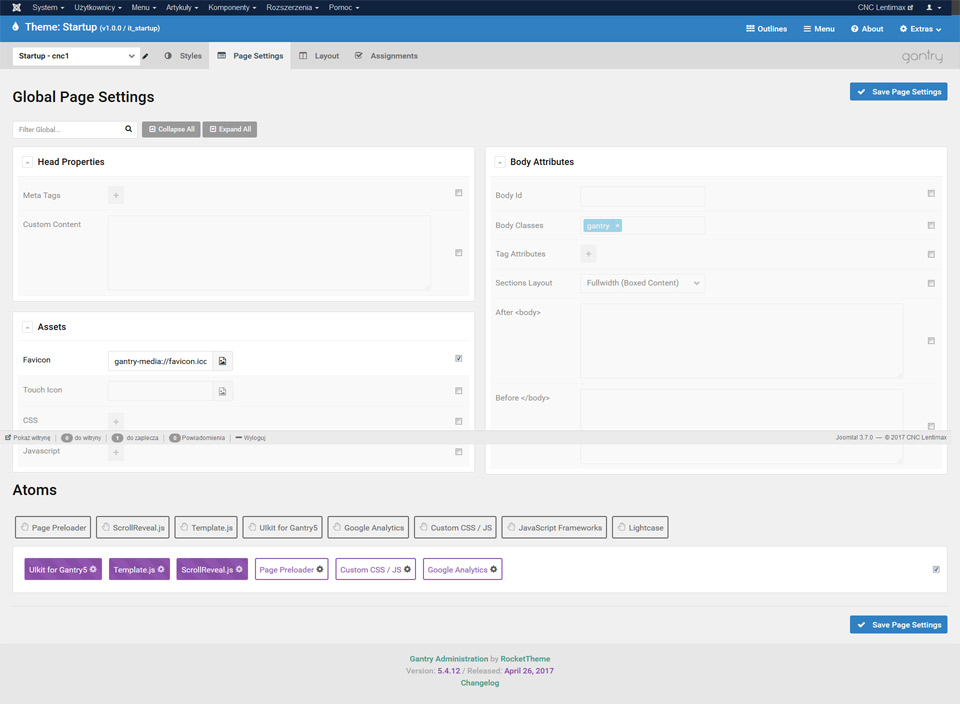Image resolution: width=960 pixels, height=704 pixels.
Task: Switch to the Layout tab
Action: pyautogui.click(x=319, y=56)
